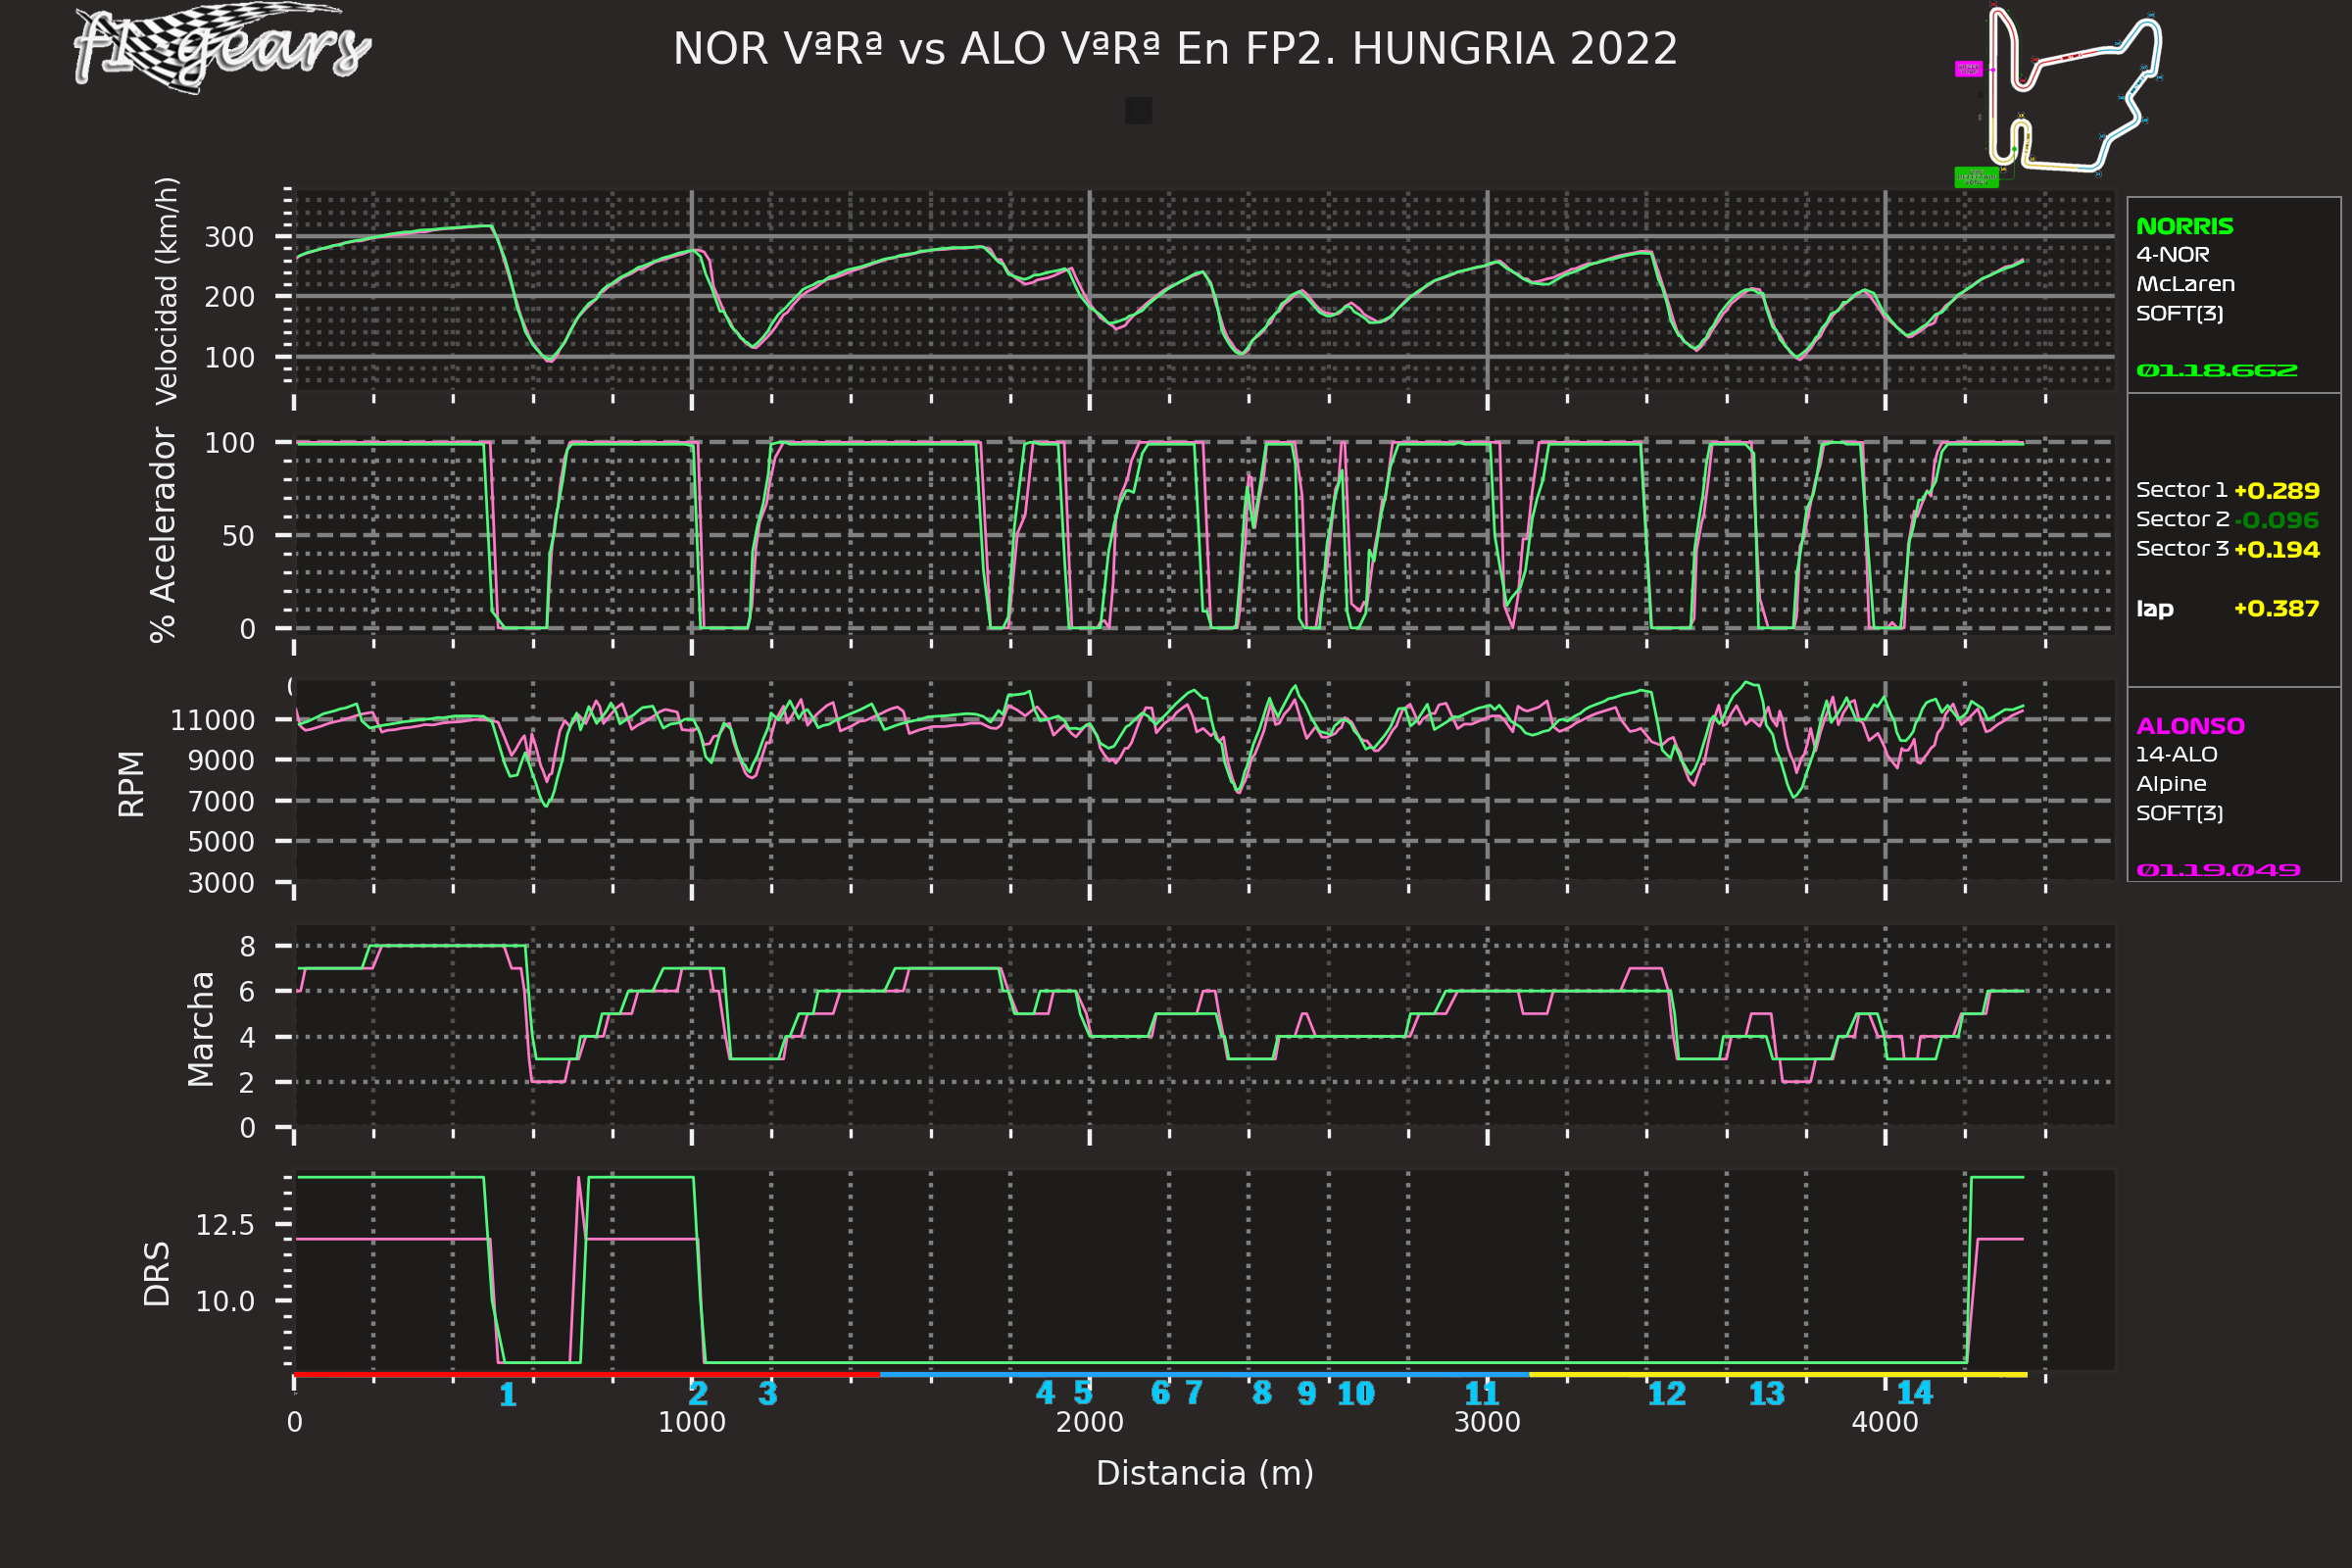This screenshot has width=2352, height=1568.
Task: Click Norris lap time 01.18.662
Action: [x=2216, y=371]
